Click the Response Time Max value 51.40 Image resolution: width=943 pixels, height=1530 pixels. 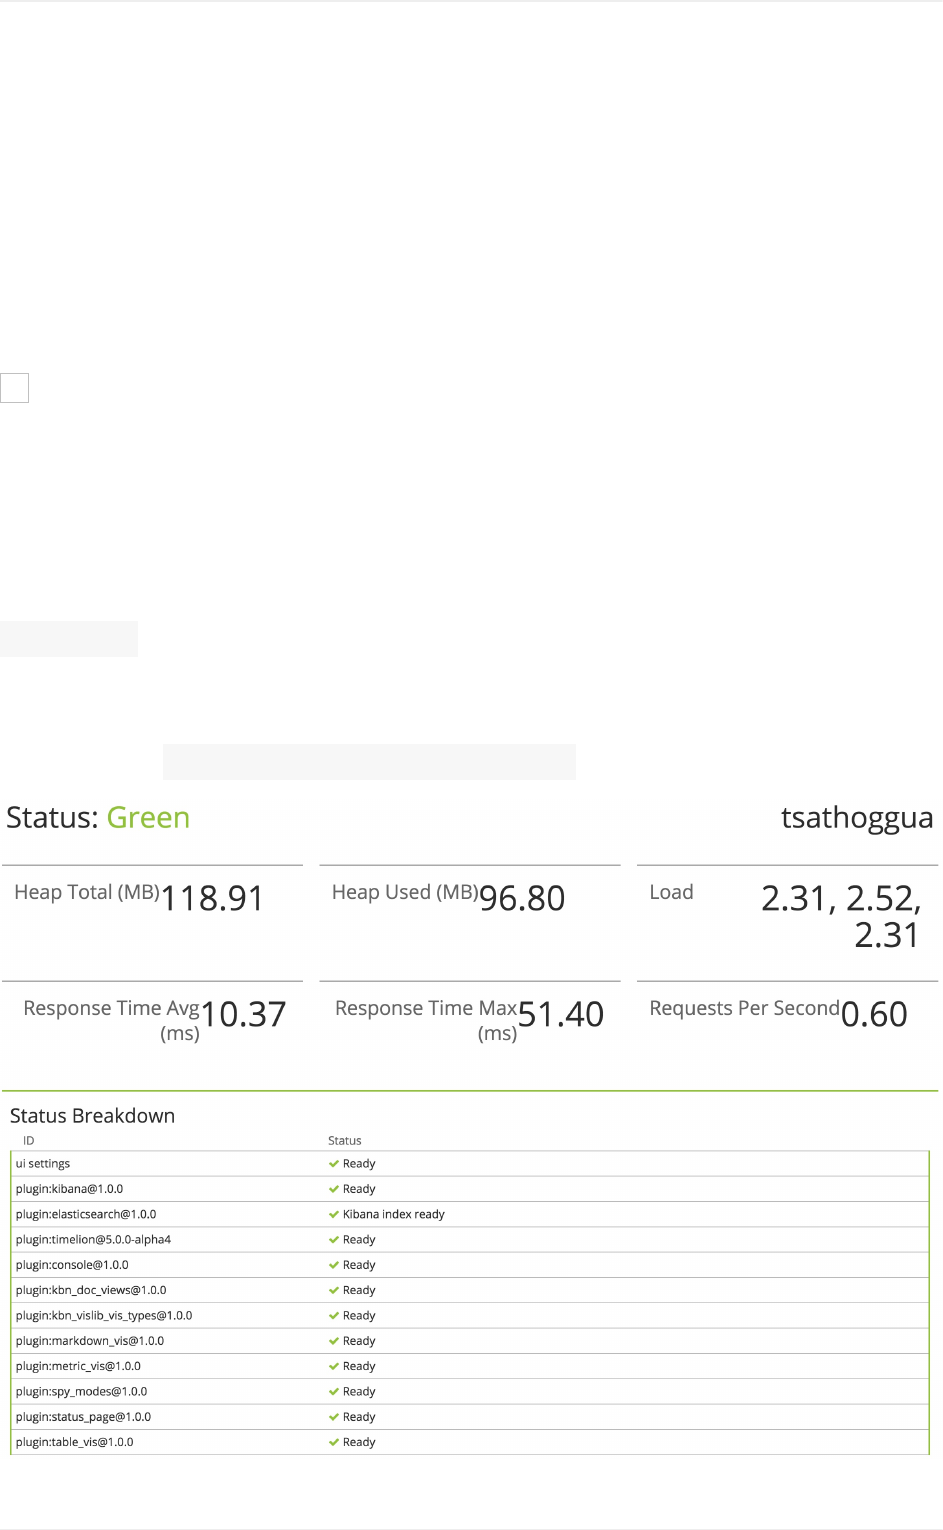pyautogui.click(x=561, y=1015)
